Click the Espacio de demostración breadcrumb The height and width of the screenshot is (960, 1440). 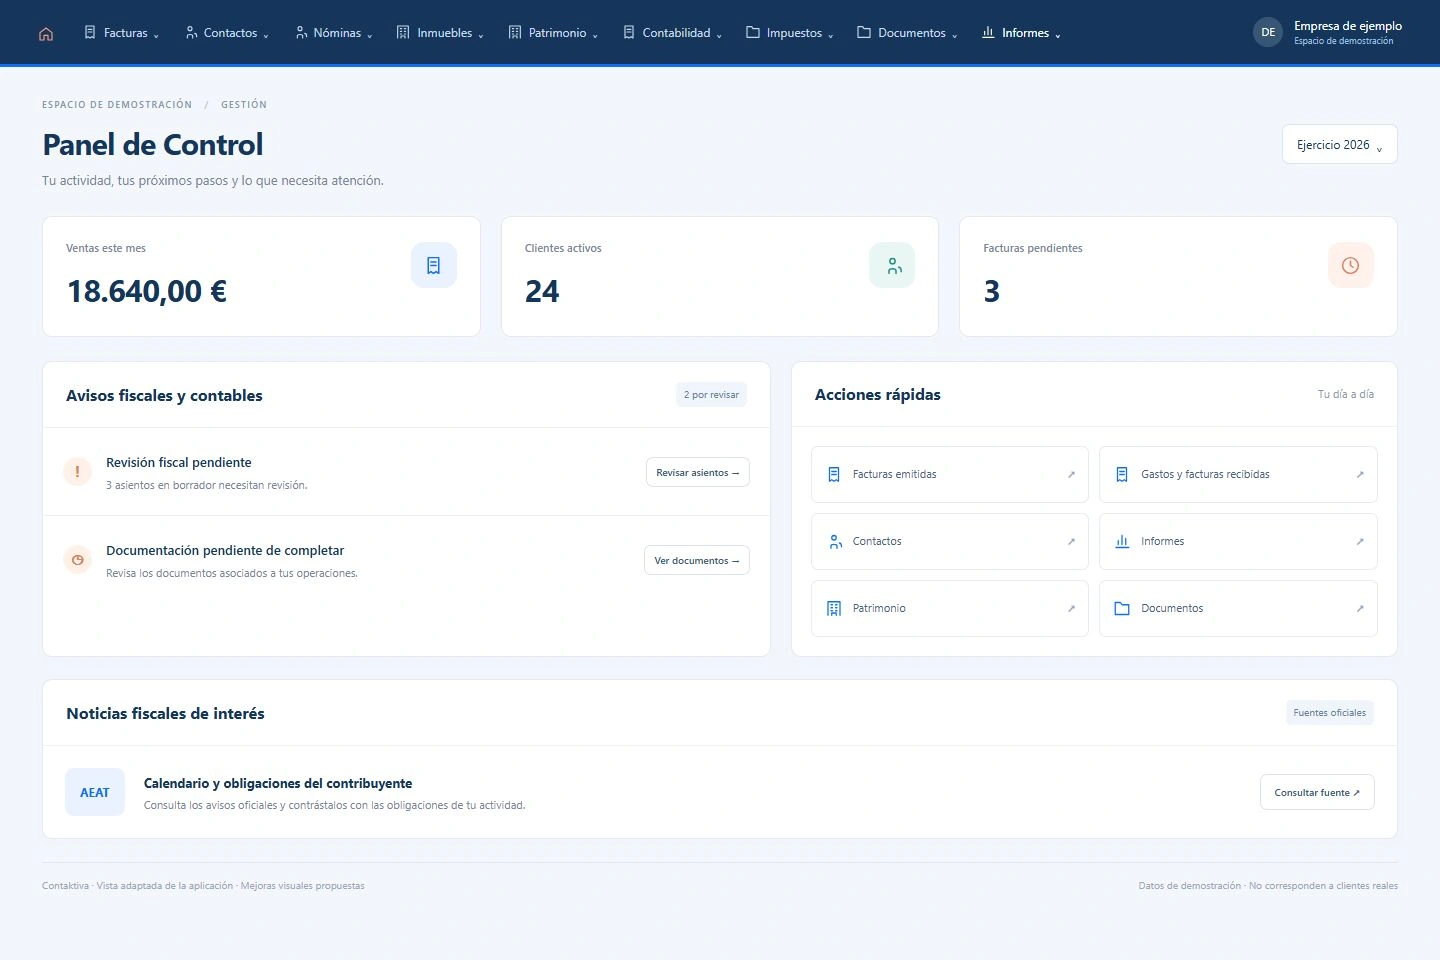coord(117,104)
